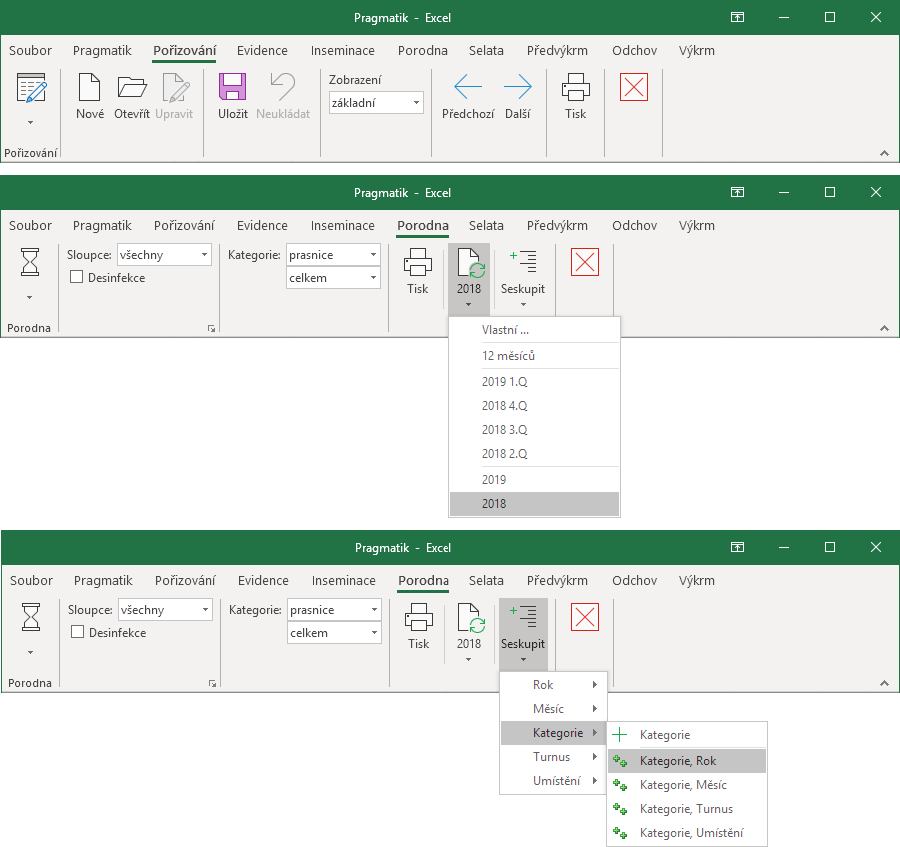Expand Sloupce dropdown in the window with Seskupit menu open
This screenshot has height=847, width=900.
pos(205,609)
